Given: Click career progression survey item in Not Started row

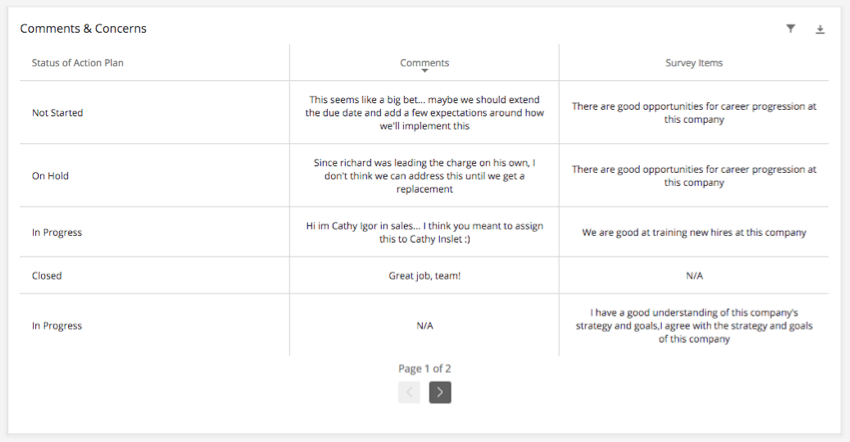Looking at the screenshot, I should click(x=693, y=113).
